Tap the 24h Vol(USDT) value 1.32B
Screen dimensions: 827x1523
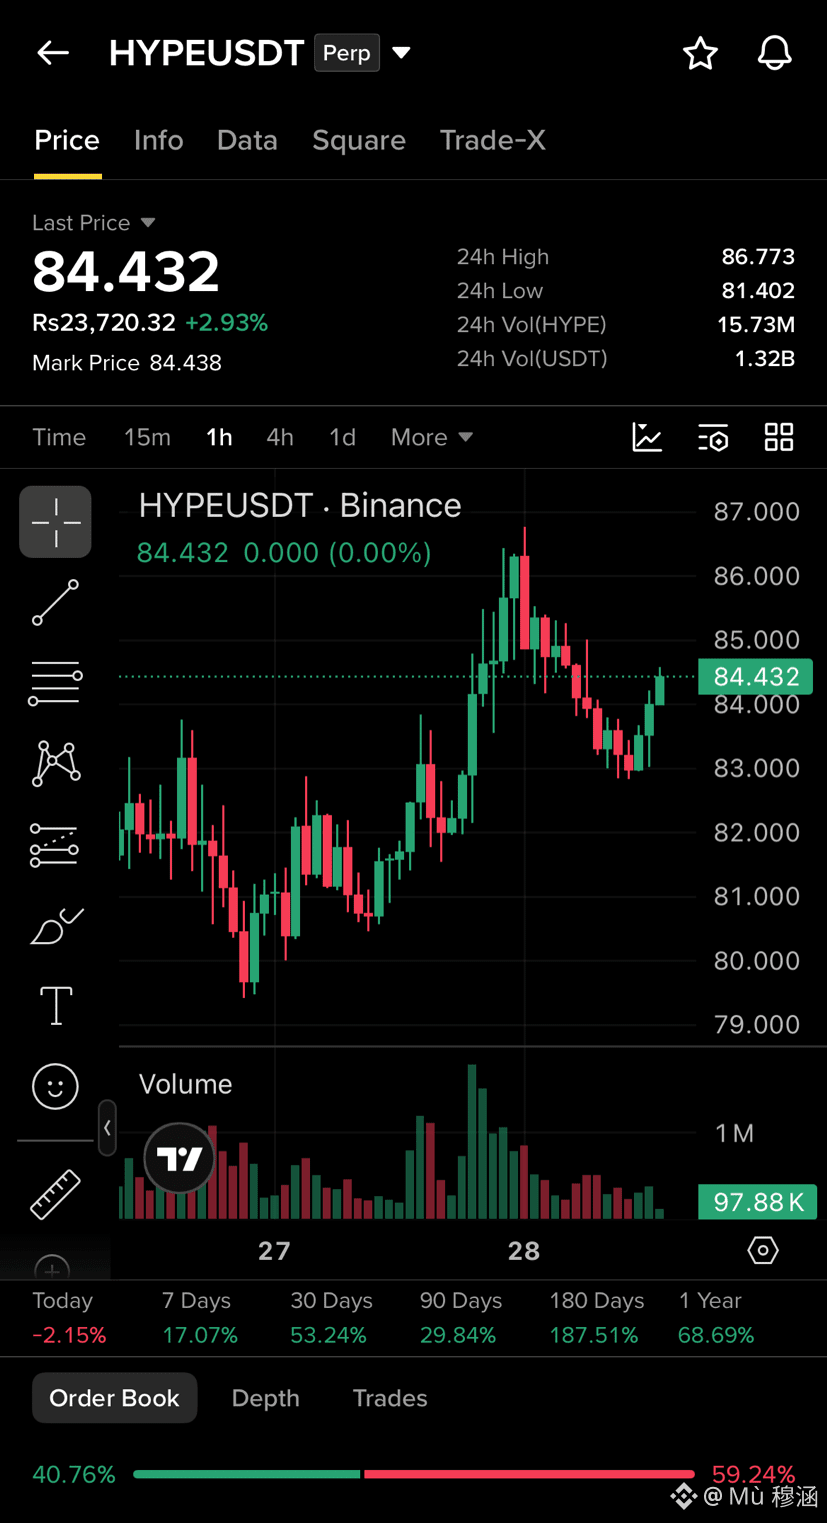pos(765,359)
